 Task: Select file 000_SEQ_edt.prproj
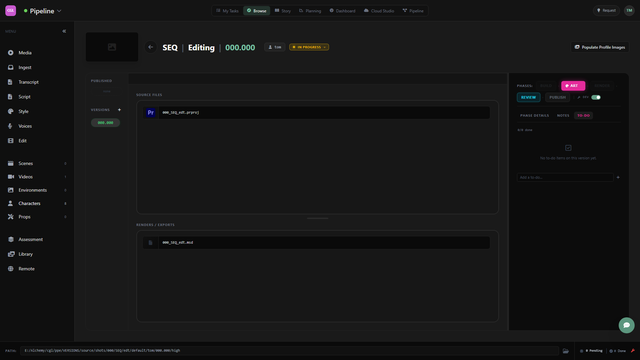(316, 113)
